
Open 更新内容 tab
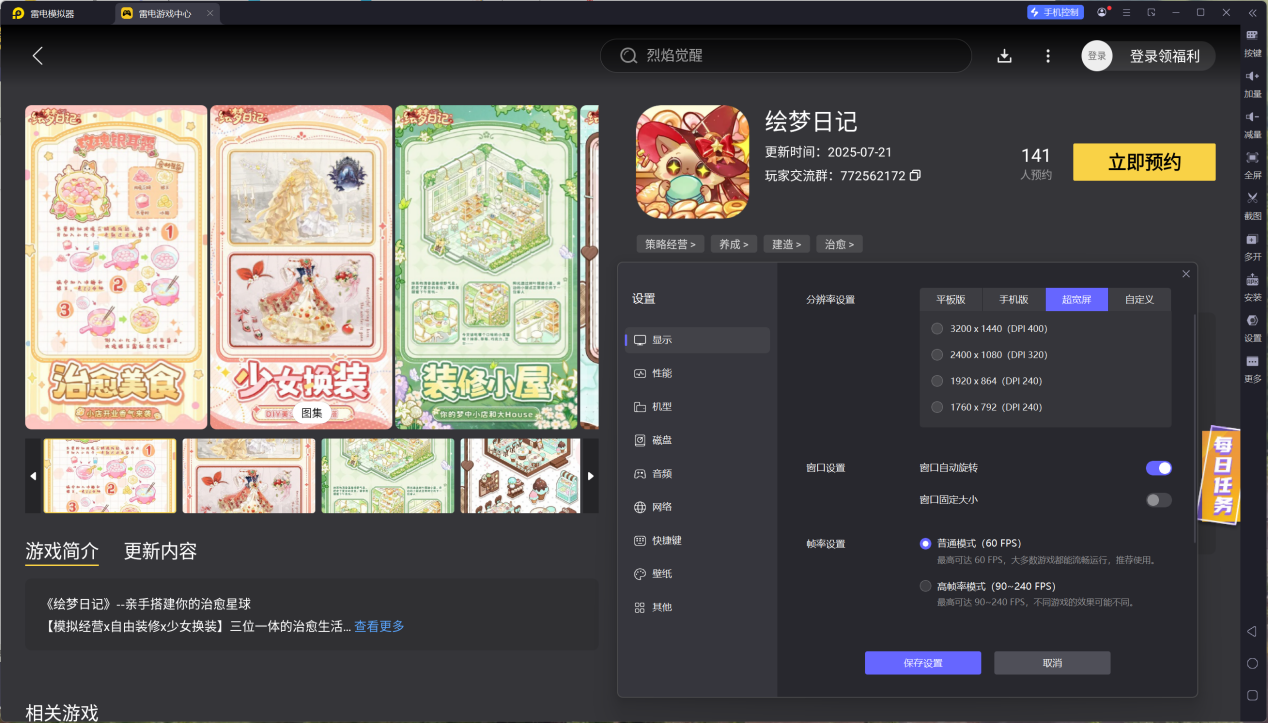click(x=160, y=551)
